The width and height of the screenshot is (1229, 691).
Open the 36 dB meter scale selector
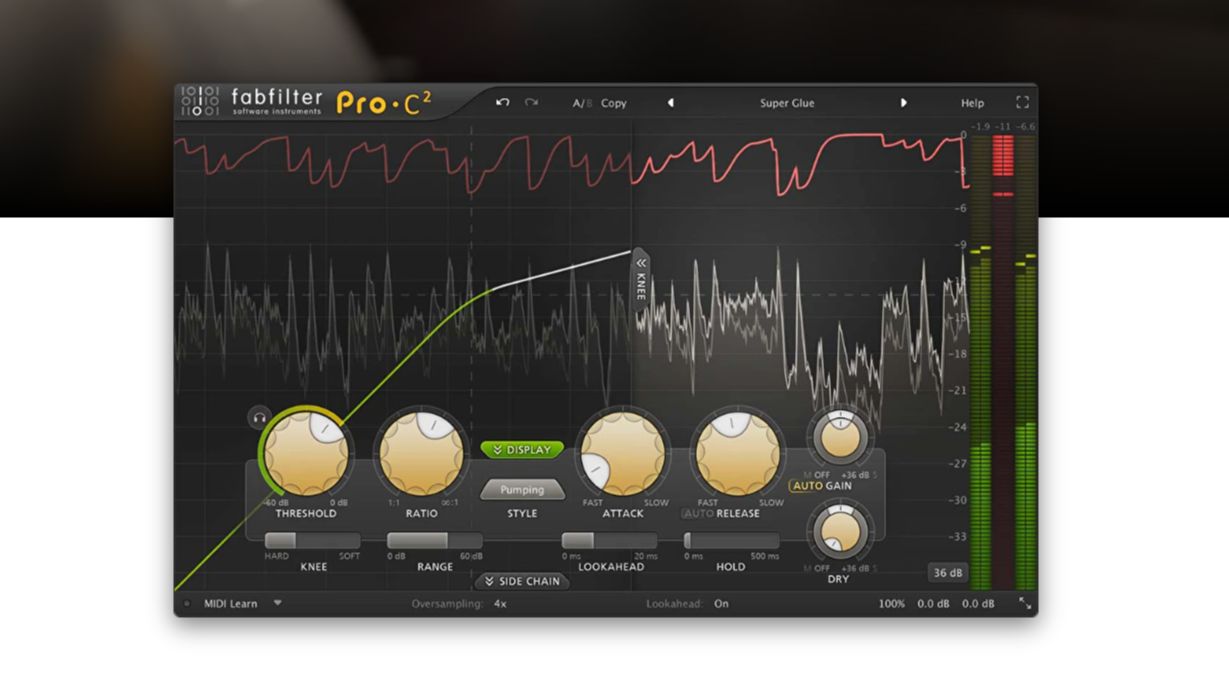click(x=947, y=573)
